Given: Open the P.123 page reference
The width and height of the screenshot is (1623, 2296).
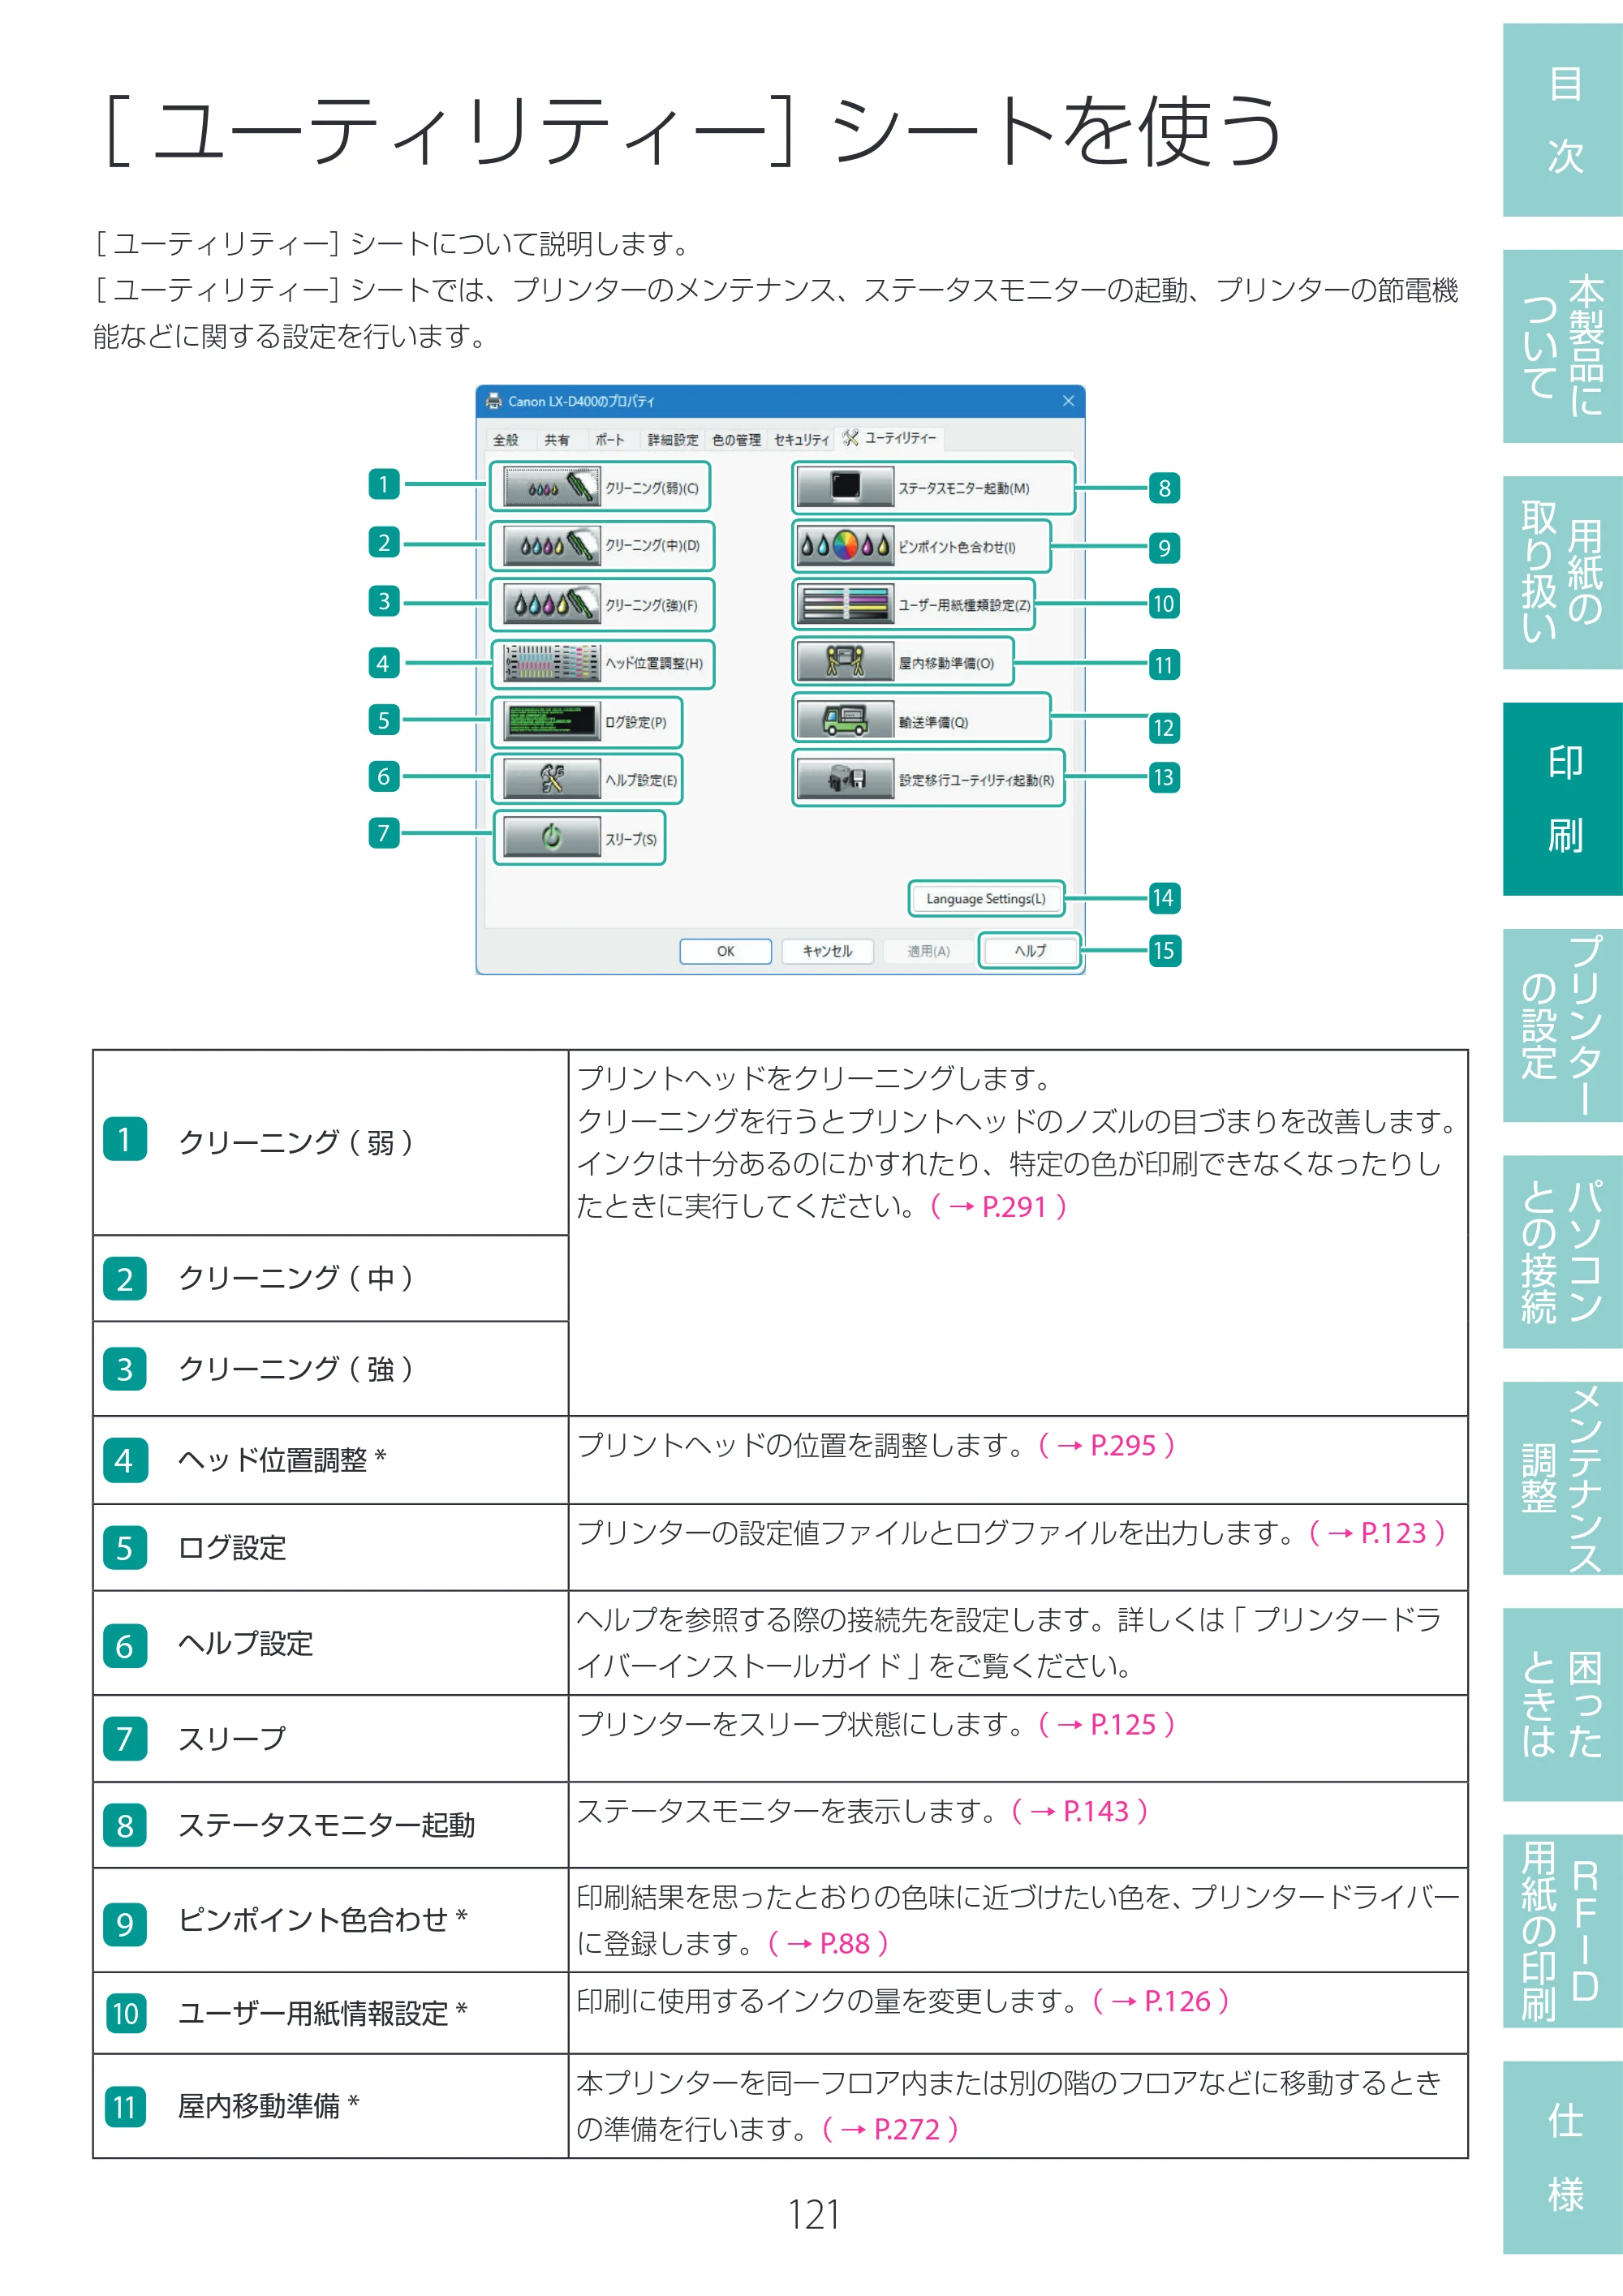Looking at the screenshot, I should pos(1377,1533).
